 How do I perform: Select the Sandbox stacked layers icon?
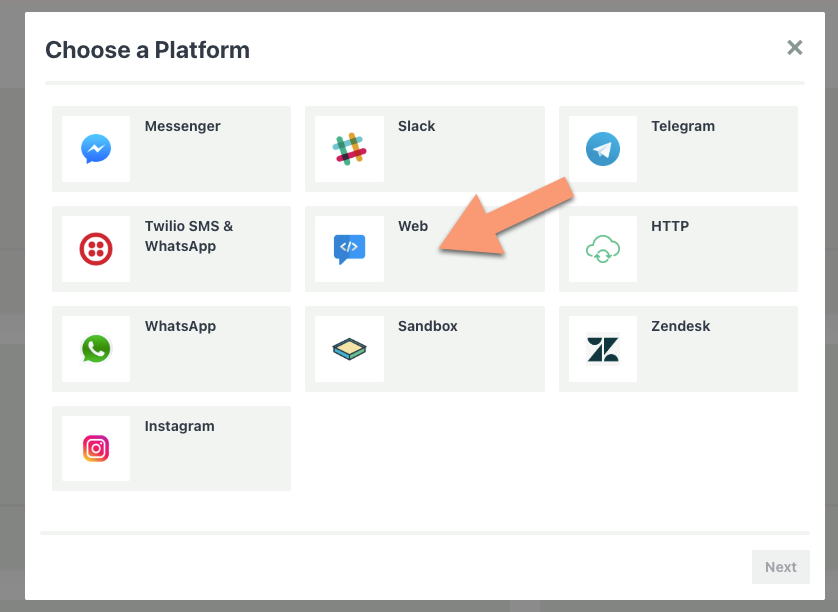(348, 348)
